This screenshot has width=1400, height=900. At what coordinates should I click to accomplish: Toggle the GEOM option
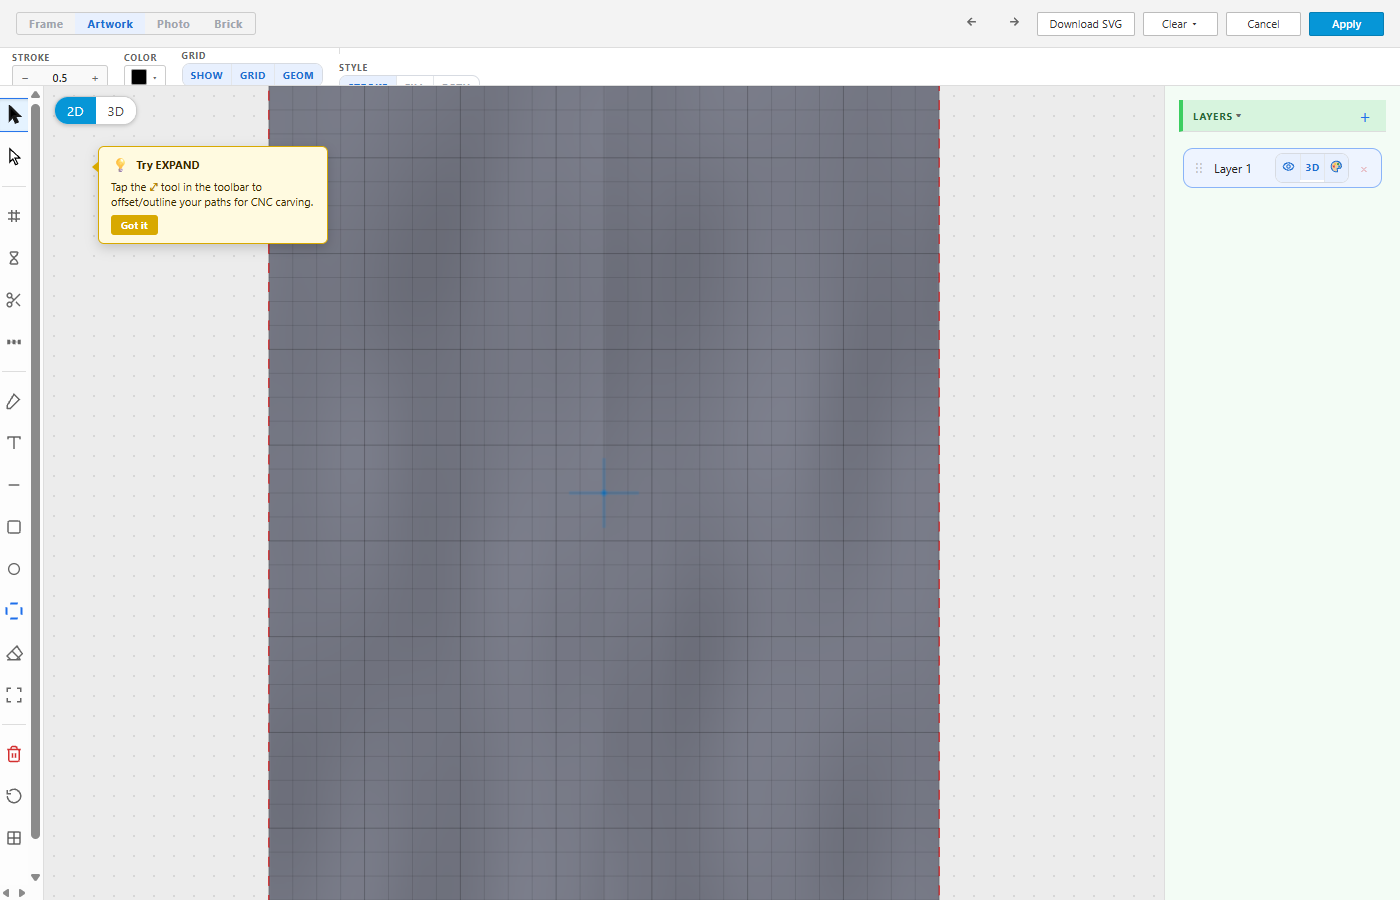pyautogui.click(x=298, y=75)
